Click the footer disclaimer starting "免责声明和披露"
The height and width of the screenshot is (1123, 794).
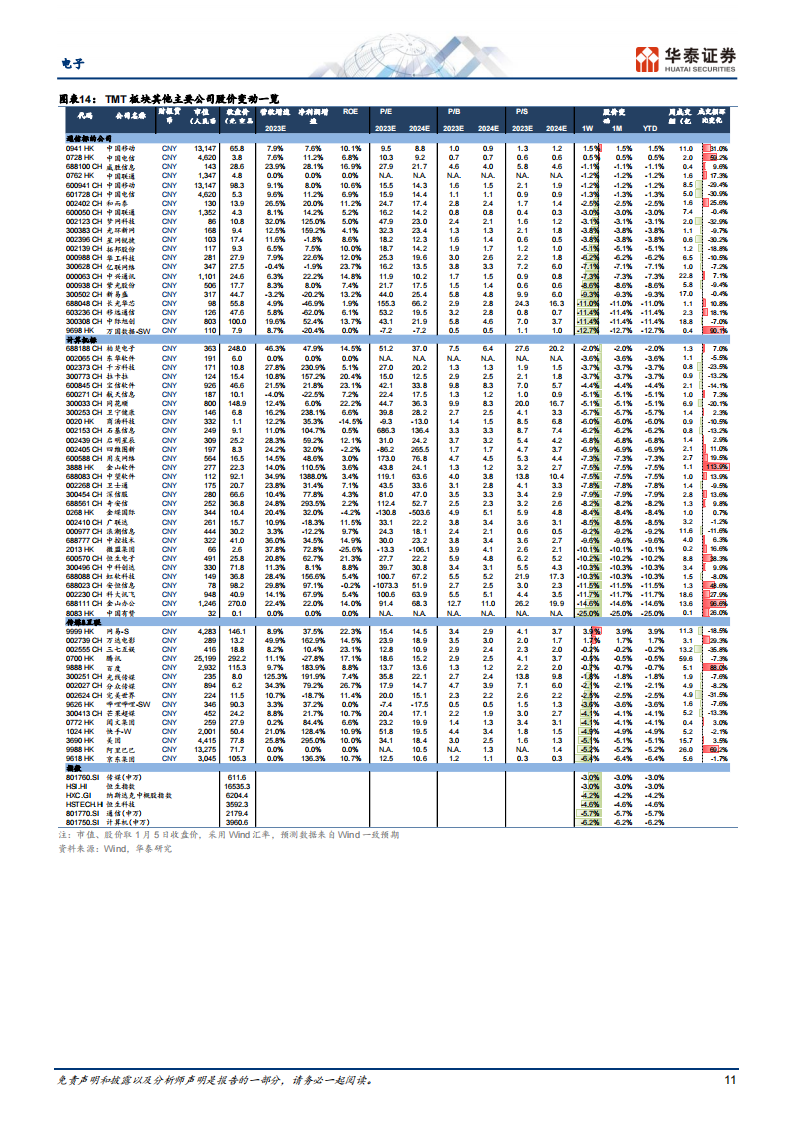215,1080
